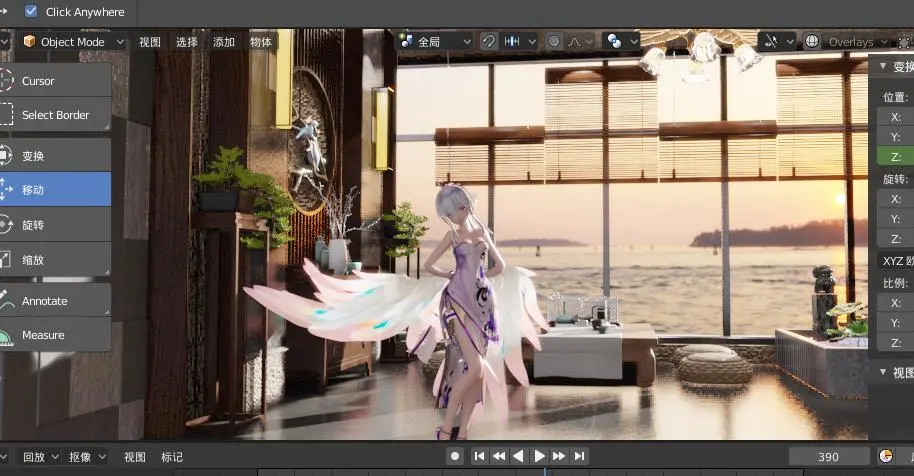Viewport: 914px width, 476px height.
Task: Open the timeline 视图 menu
Action: pyautogui.click(x=135, y=457)
